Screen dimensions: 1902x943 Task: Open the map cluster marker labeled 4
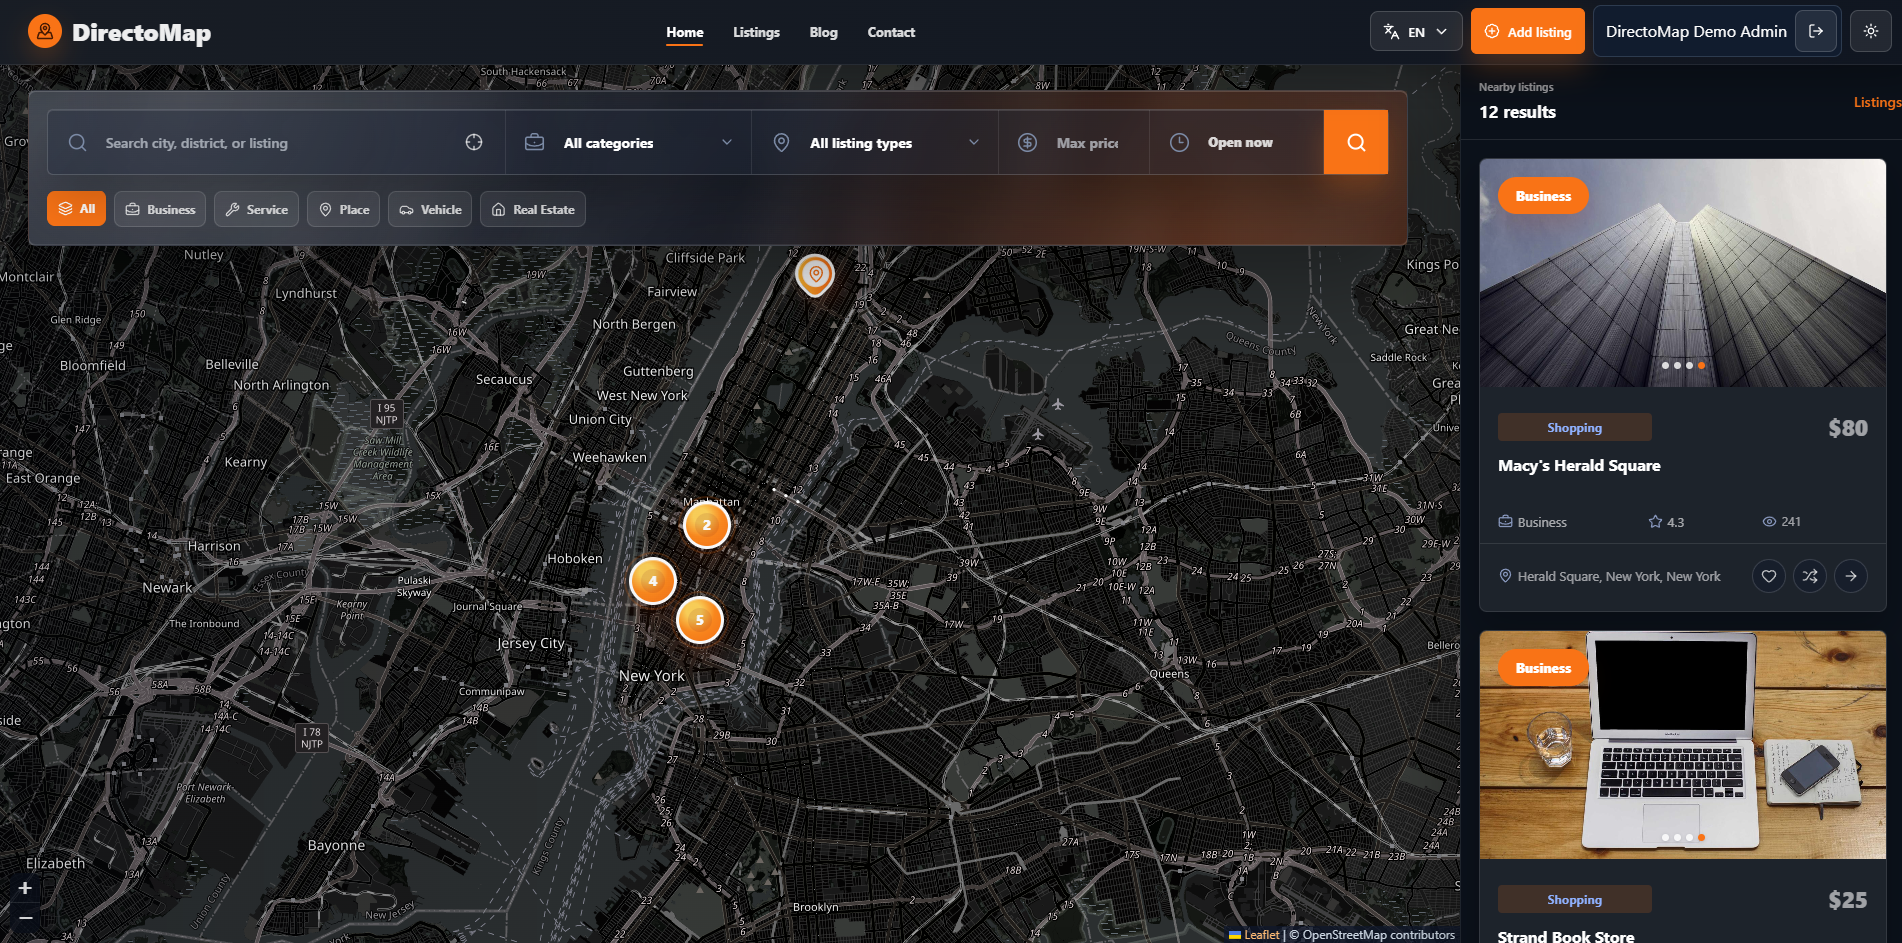(x=653, y=581)
